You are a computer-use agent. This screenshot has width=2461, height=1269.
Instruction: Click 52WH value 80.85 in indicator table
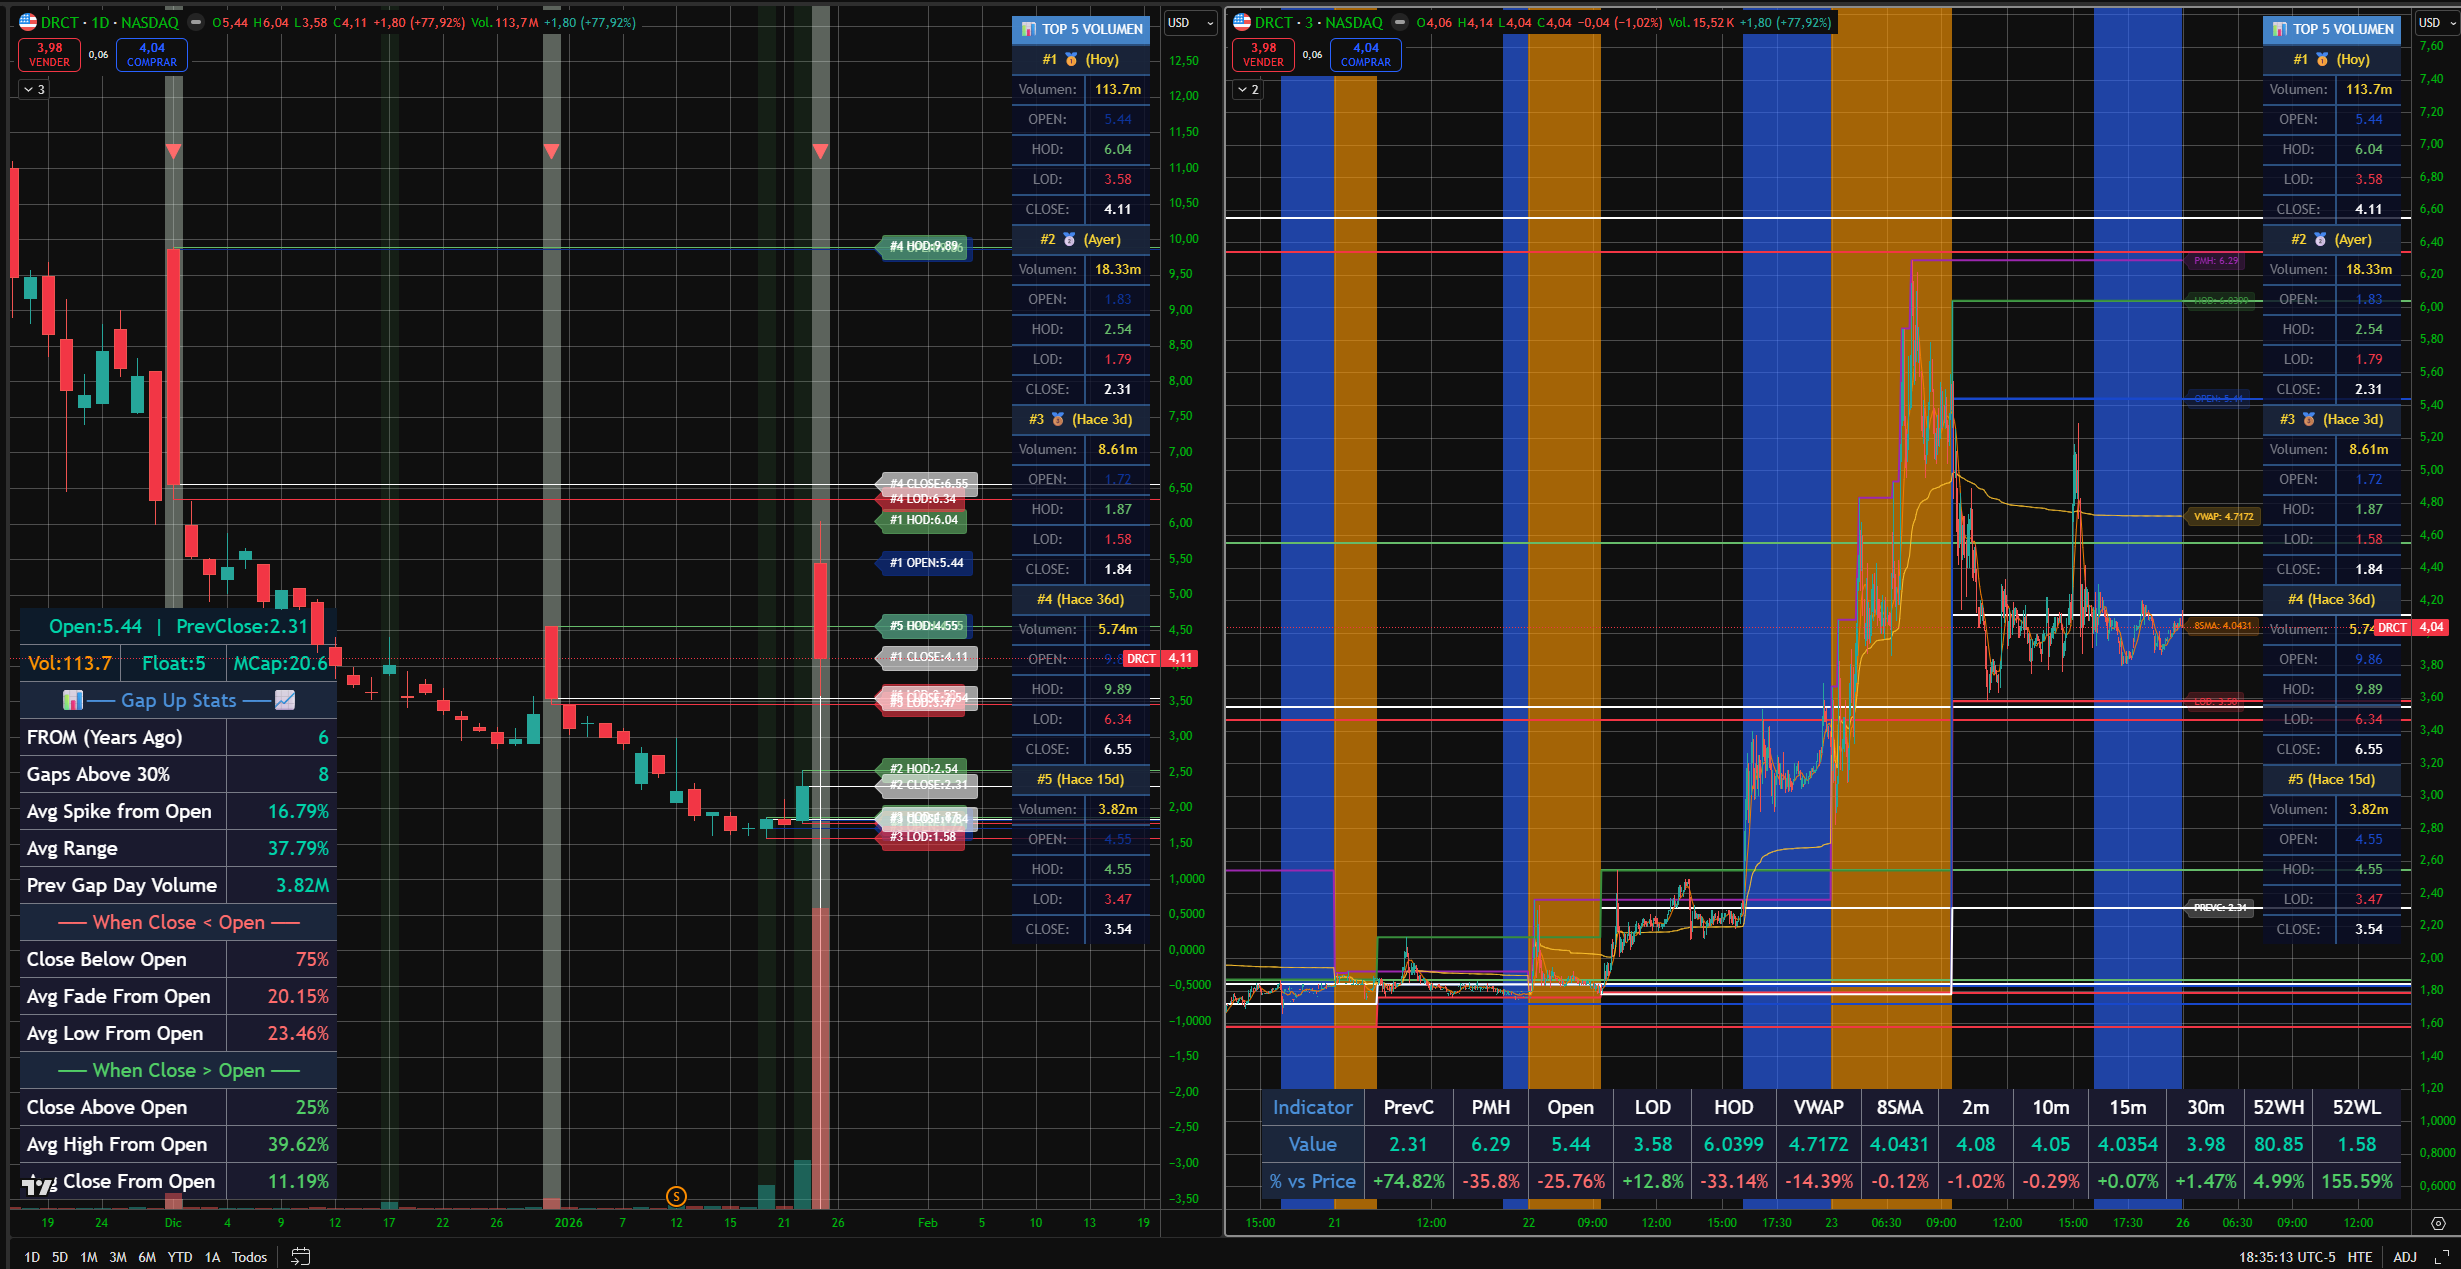point(2278,1144)
